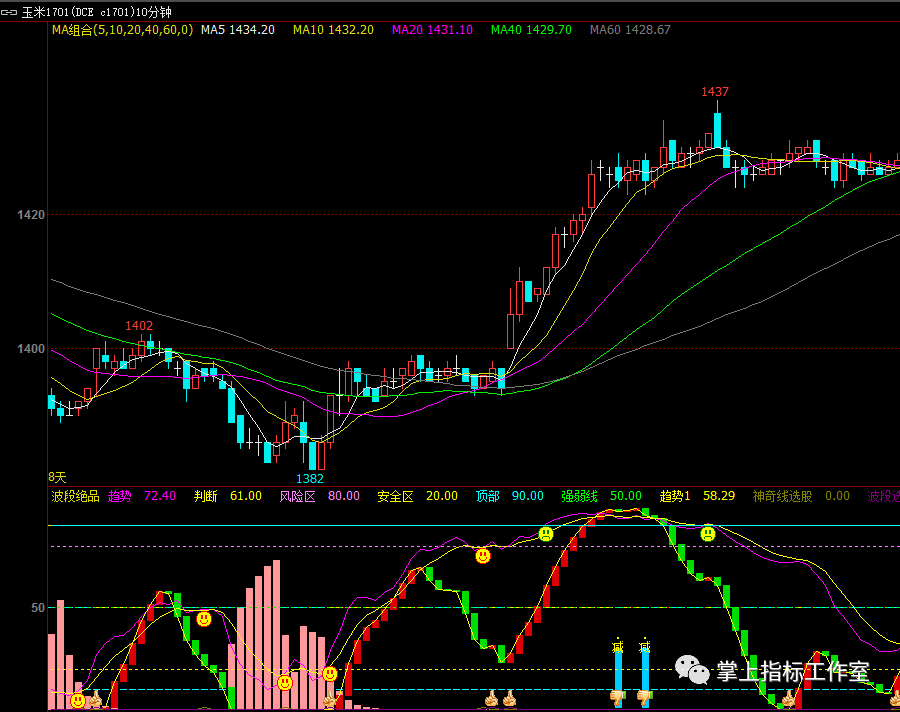Click the 安全区 20.00 indicator value
Viewport: 900px width, 712px height.
[x=418, y=496]
